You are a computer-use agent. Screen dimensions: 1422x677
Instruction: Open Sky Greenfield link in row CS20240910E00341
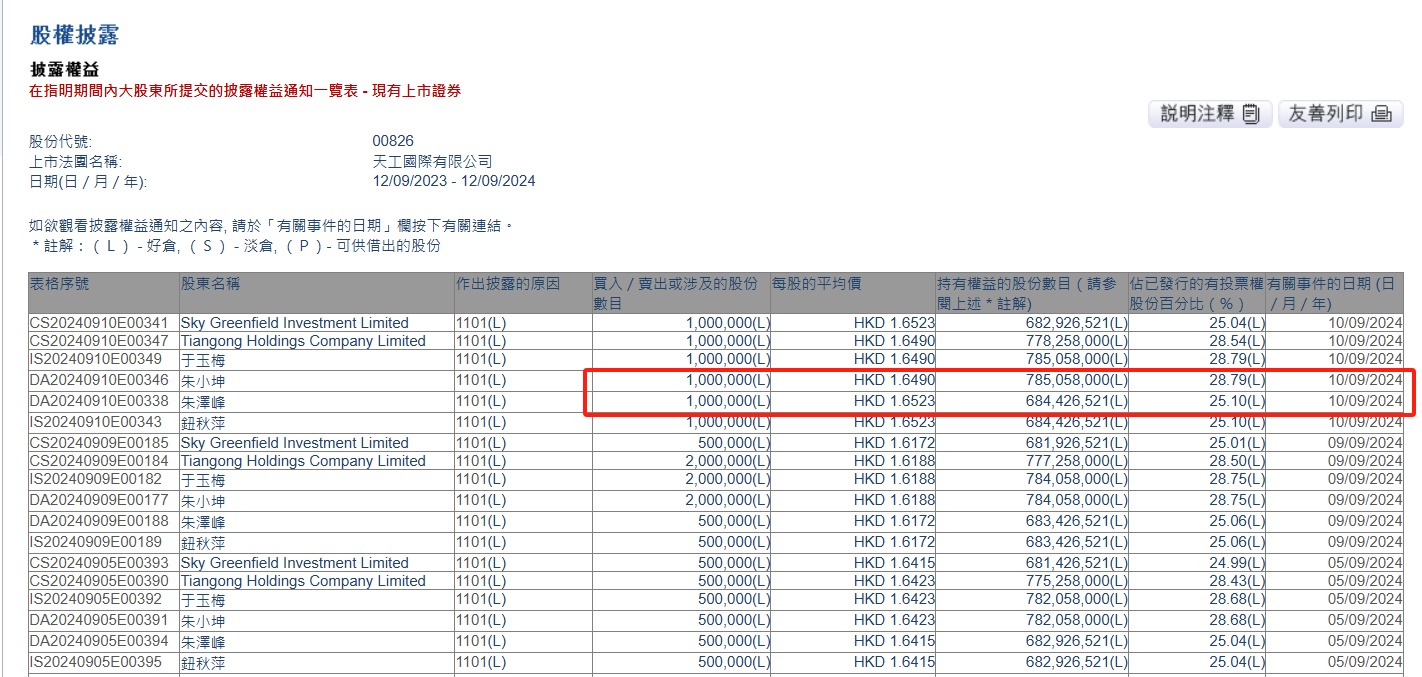[x=294, y=323]
